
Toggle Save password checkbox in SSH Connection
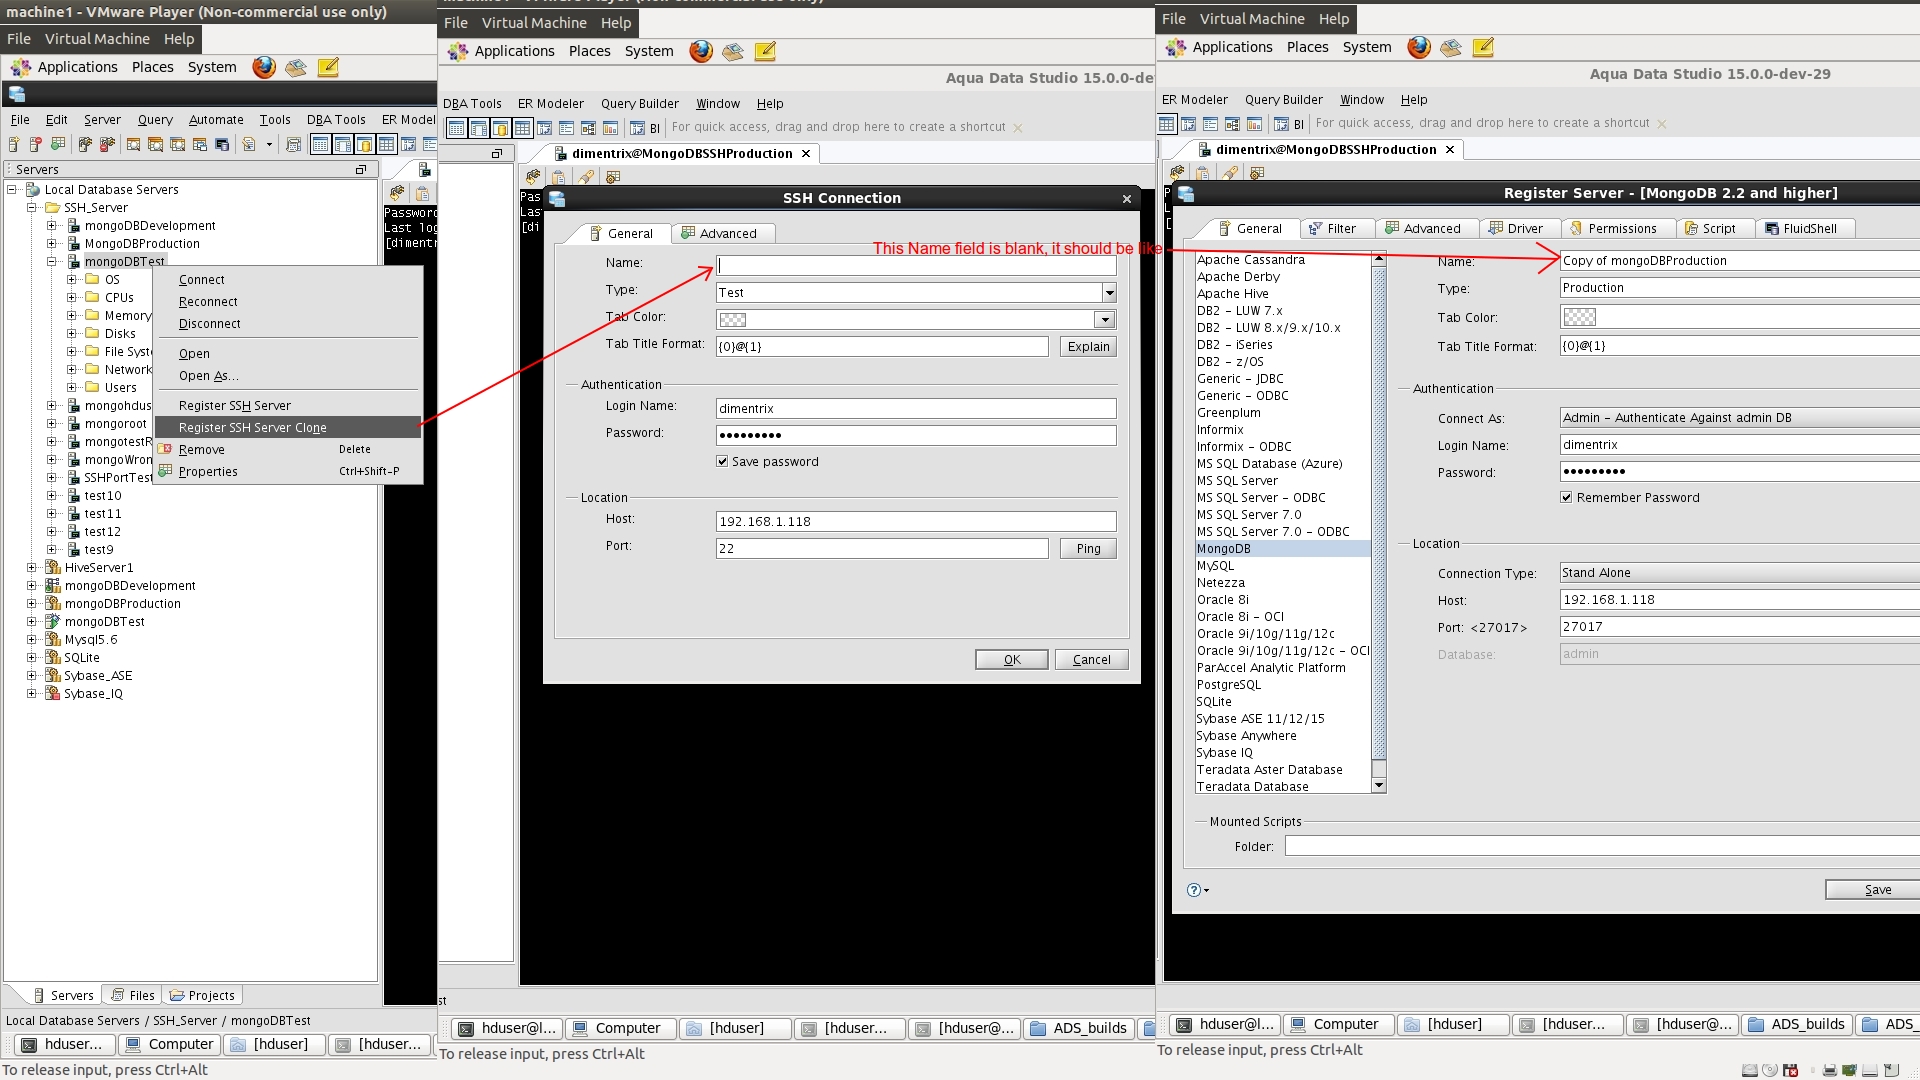[x=722, y=461]
